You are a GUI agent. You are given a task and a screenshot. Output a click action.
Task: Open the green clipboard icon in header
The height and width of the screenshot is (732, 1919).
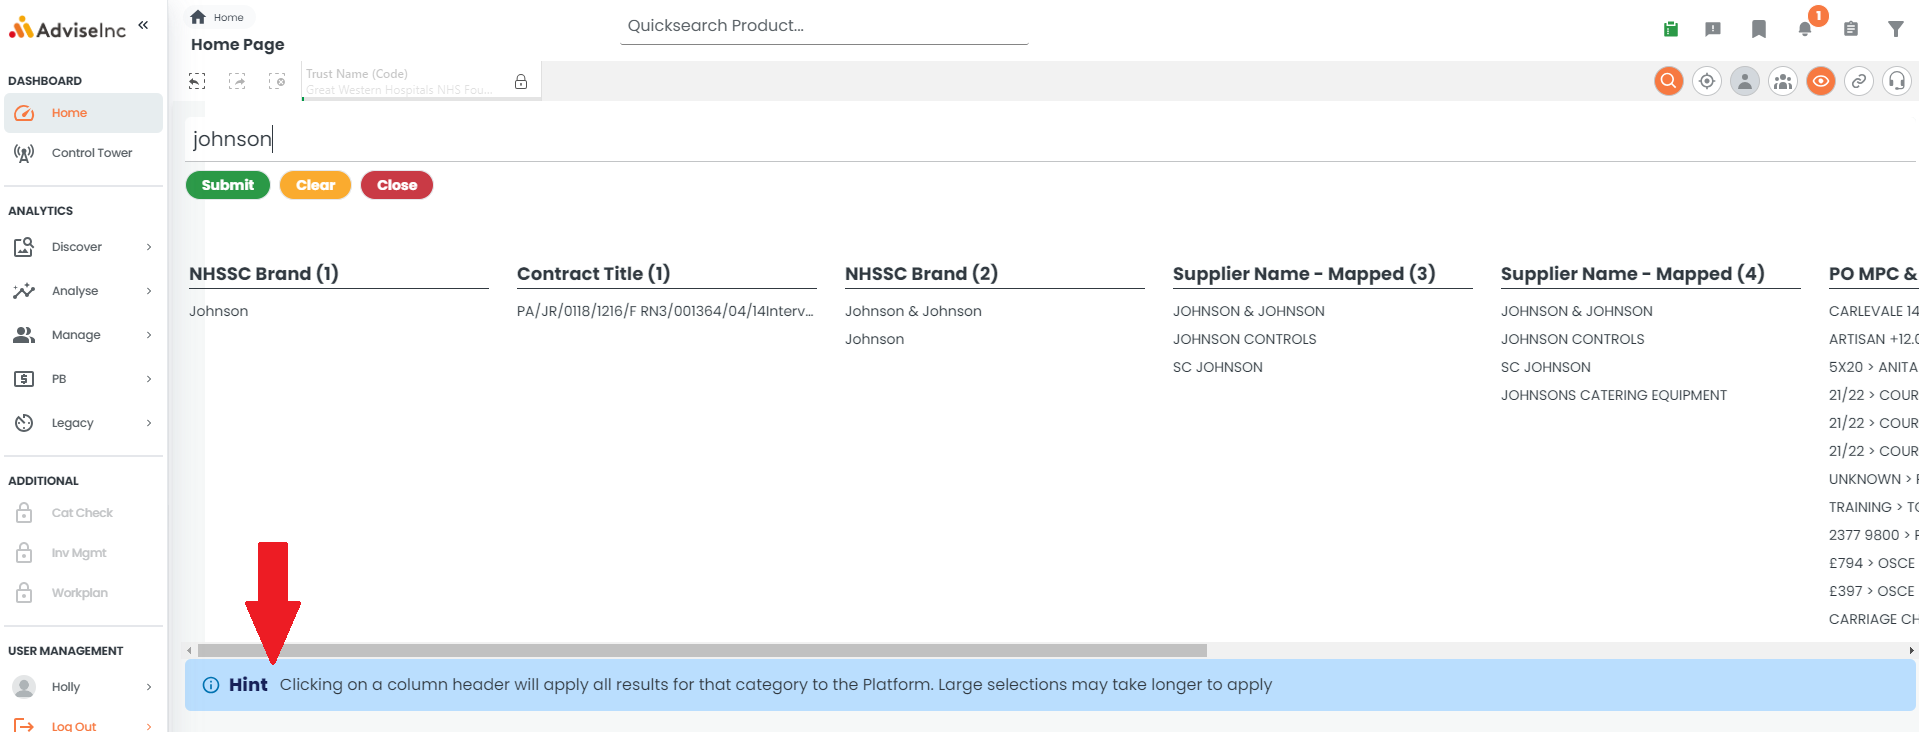pyautogui.click(x=1670, y=29)
